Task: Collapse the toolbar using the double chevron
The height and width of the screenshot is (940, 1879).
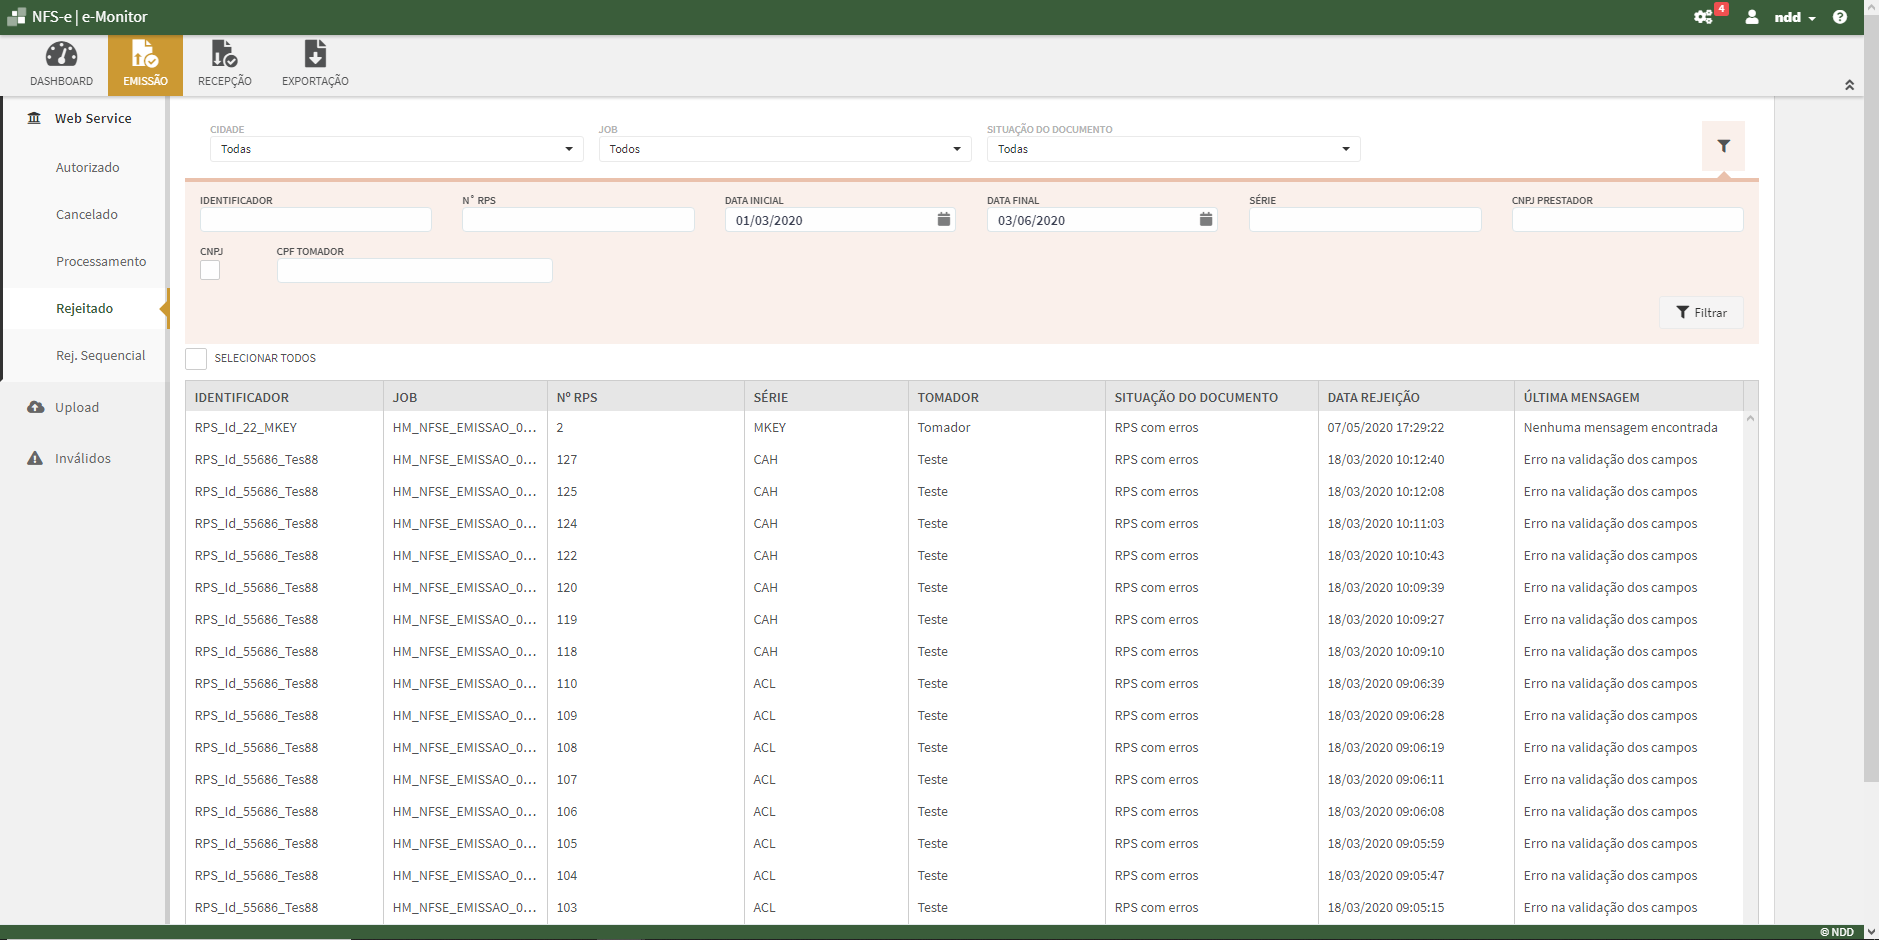Action: pos(1849,85)
